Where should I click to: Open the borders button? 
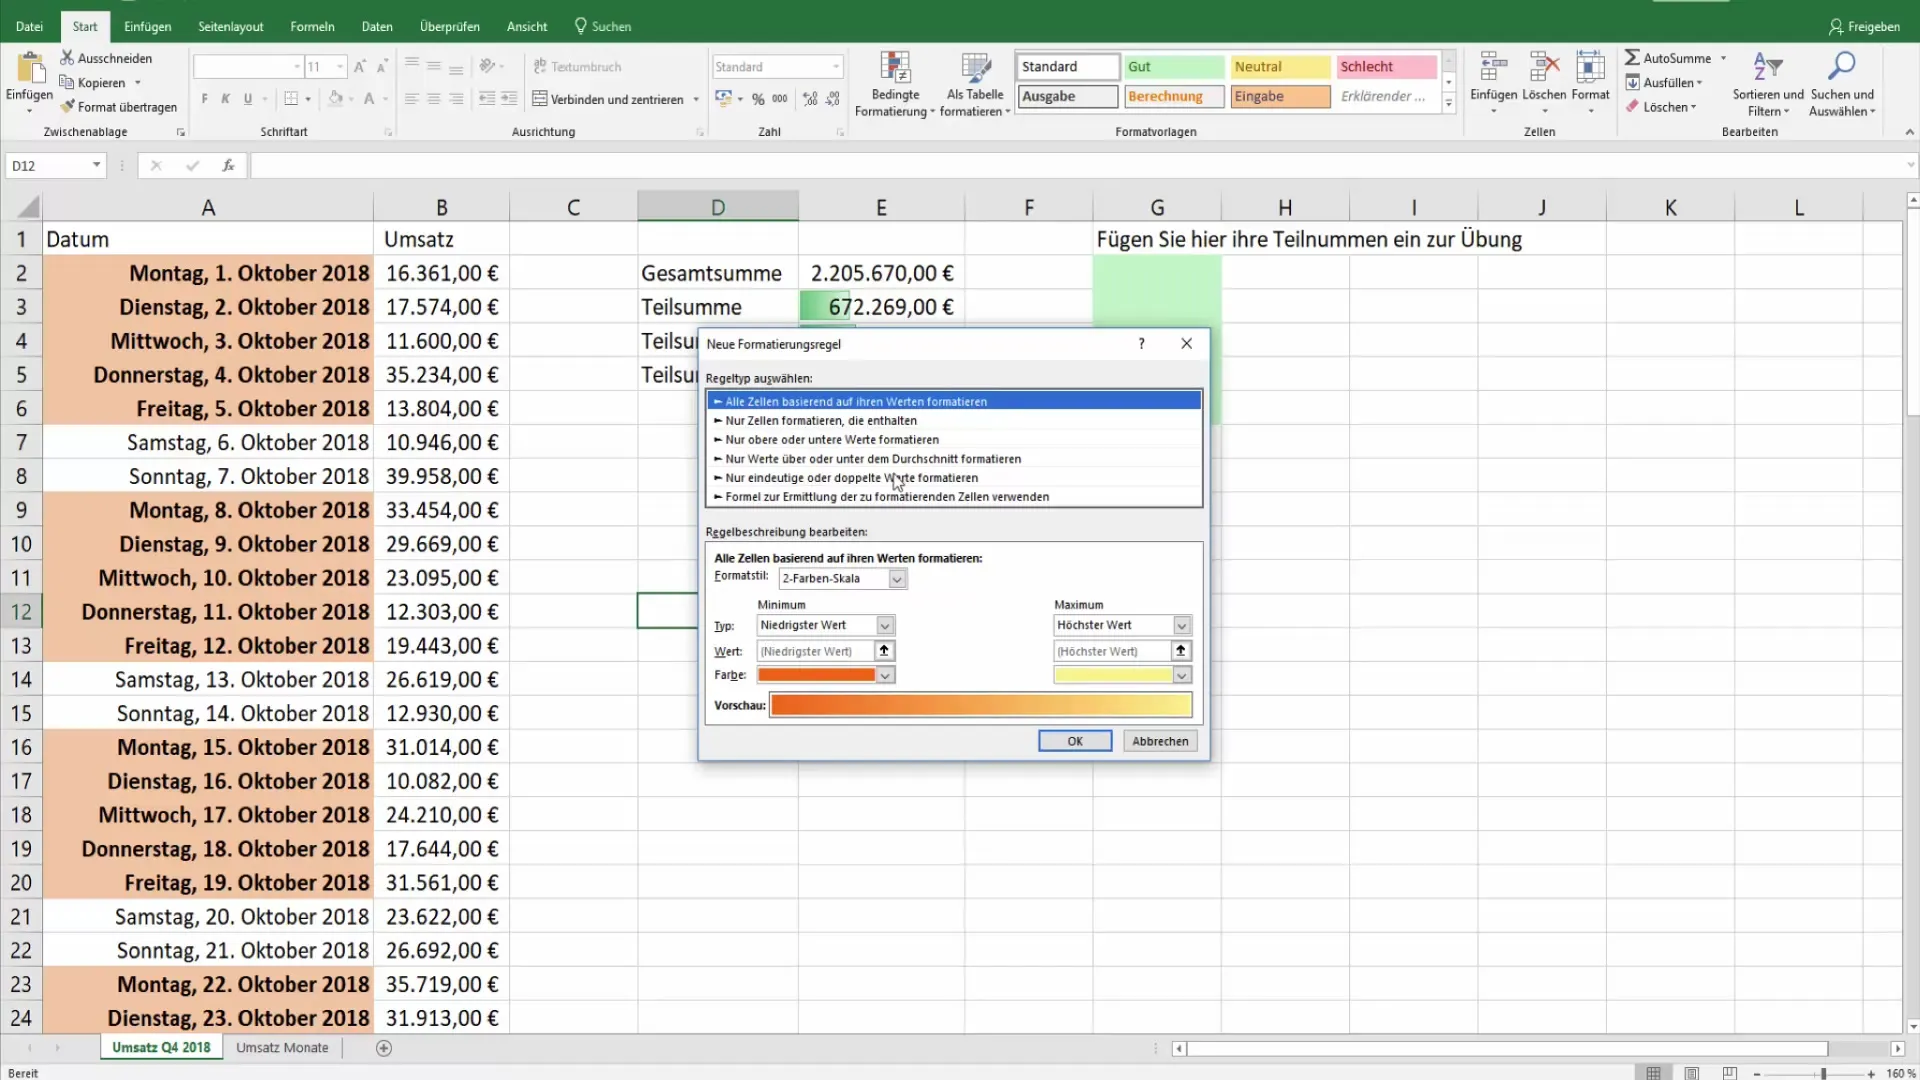click(291, 99)
